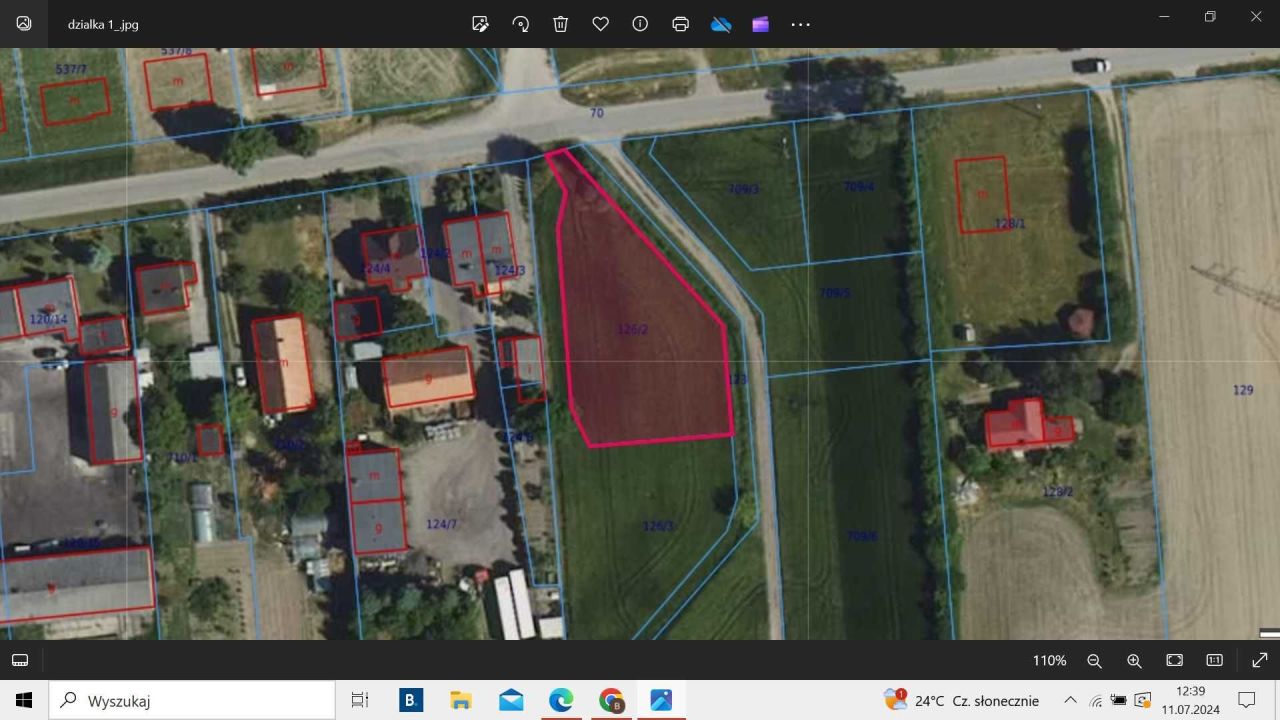Open Windows Start menu
The height and width of the screenshot is (720, 1280).
[24, 700]
